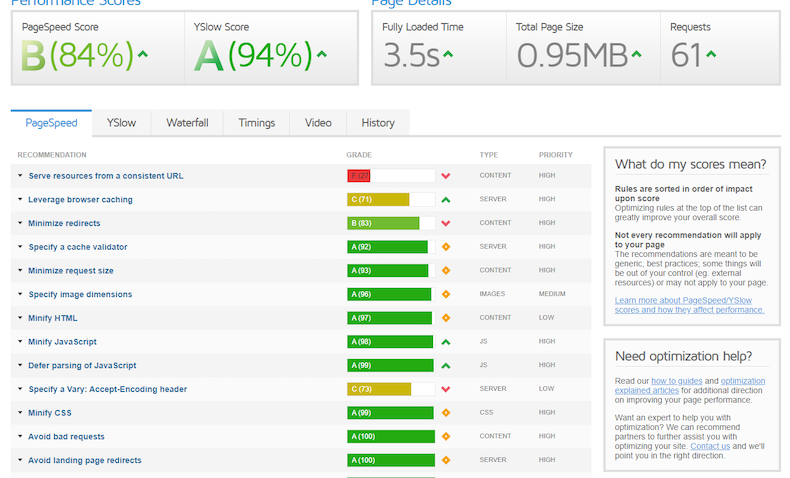Viewport: 790px width, 478px height.
Task: Expand the Avoid bad requests recommendation
Action: click(x=66, y=436)
